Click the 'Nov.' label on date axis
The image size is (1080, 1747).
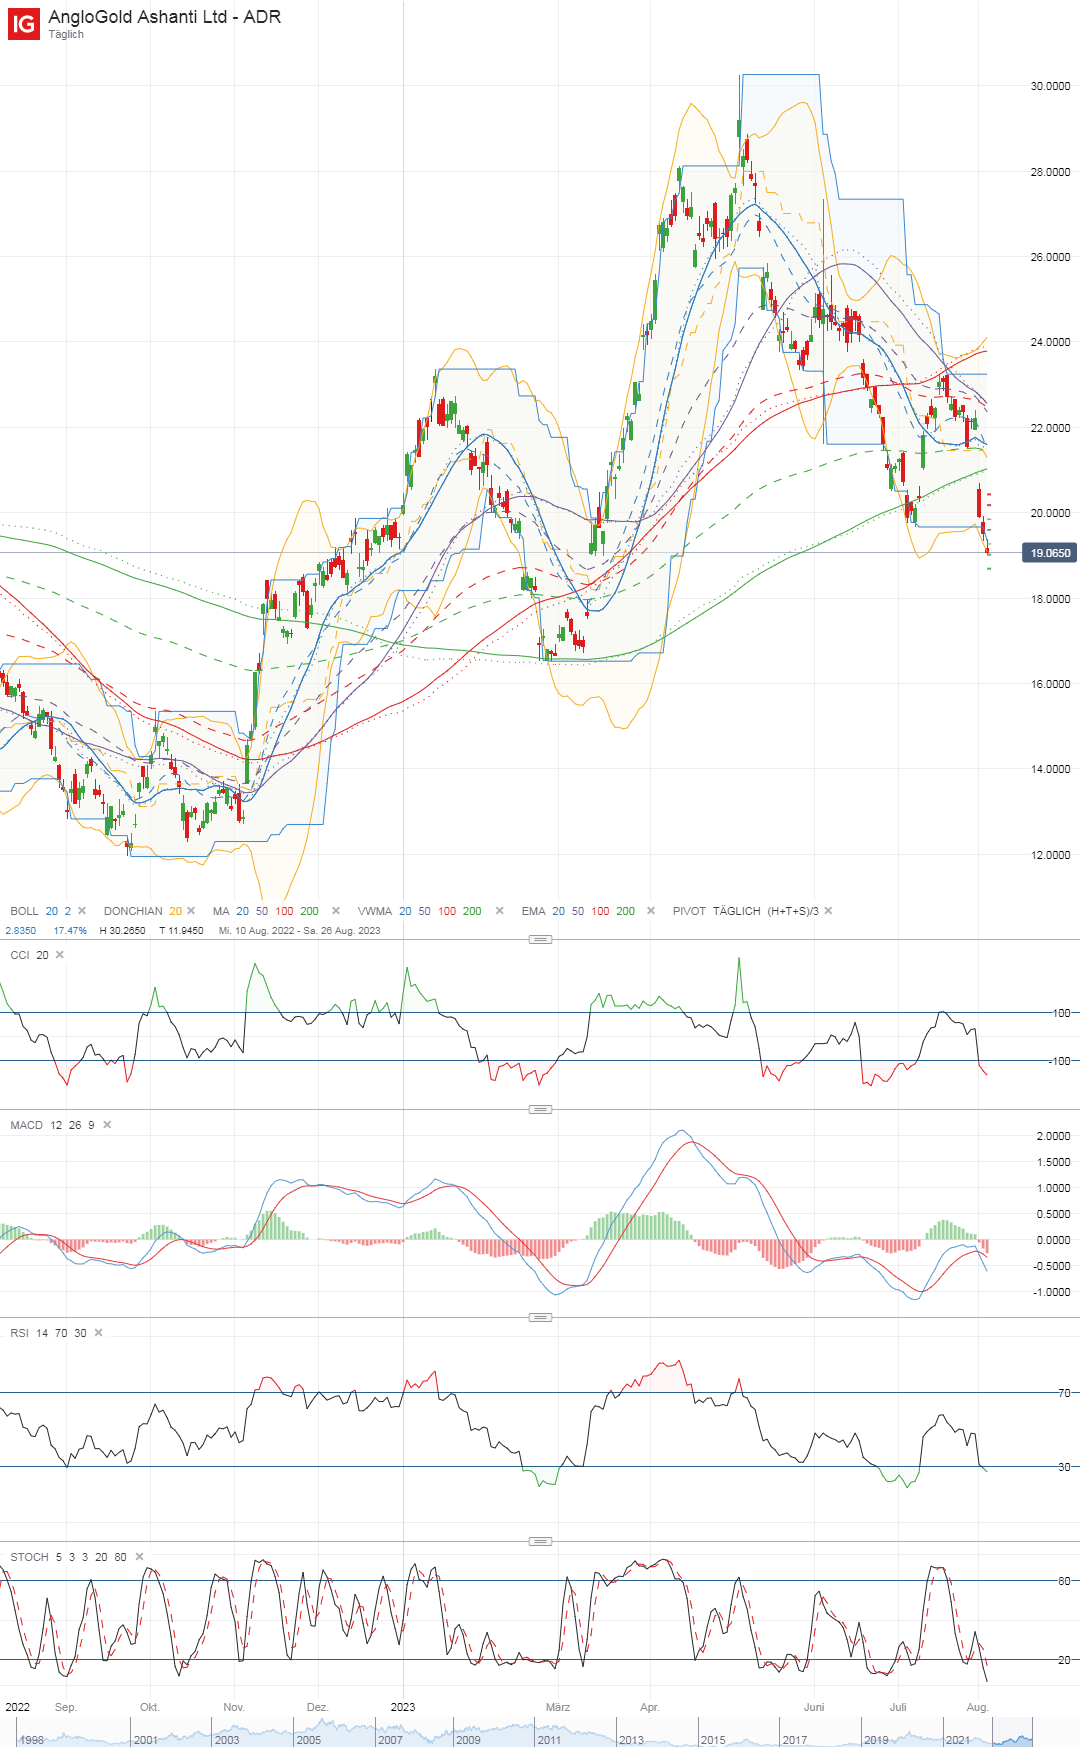tap(234, 1707)
